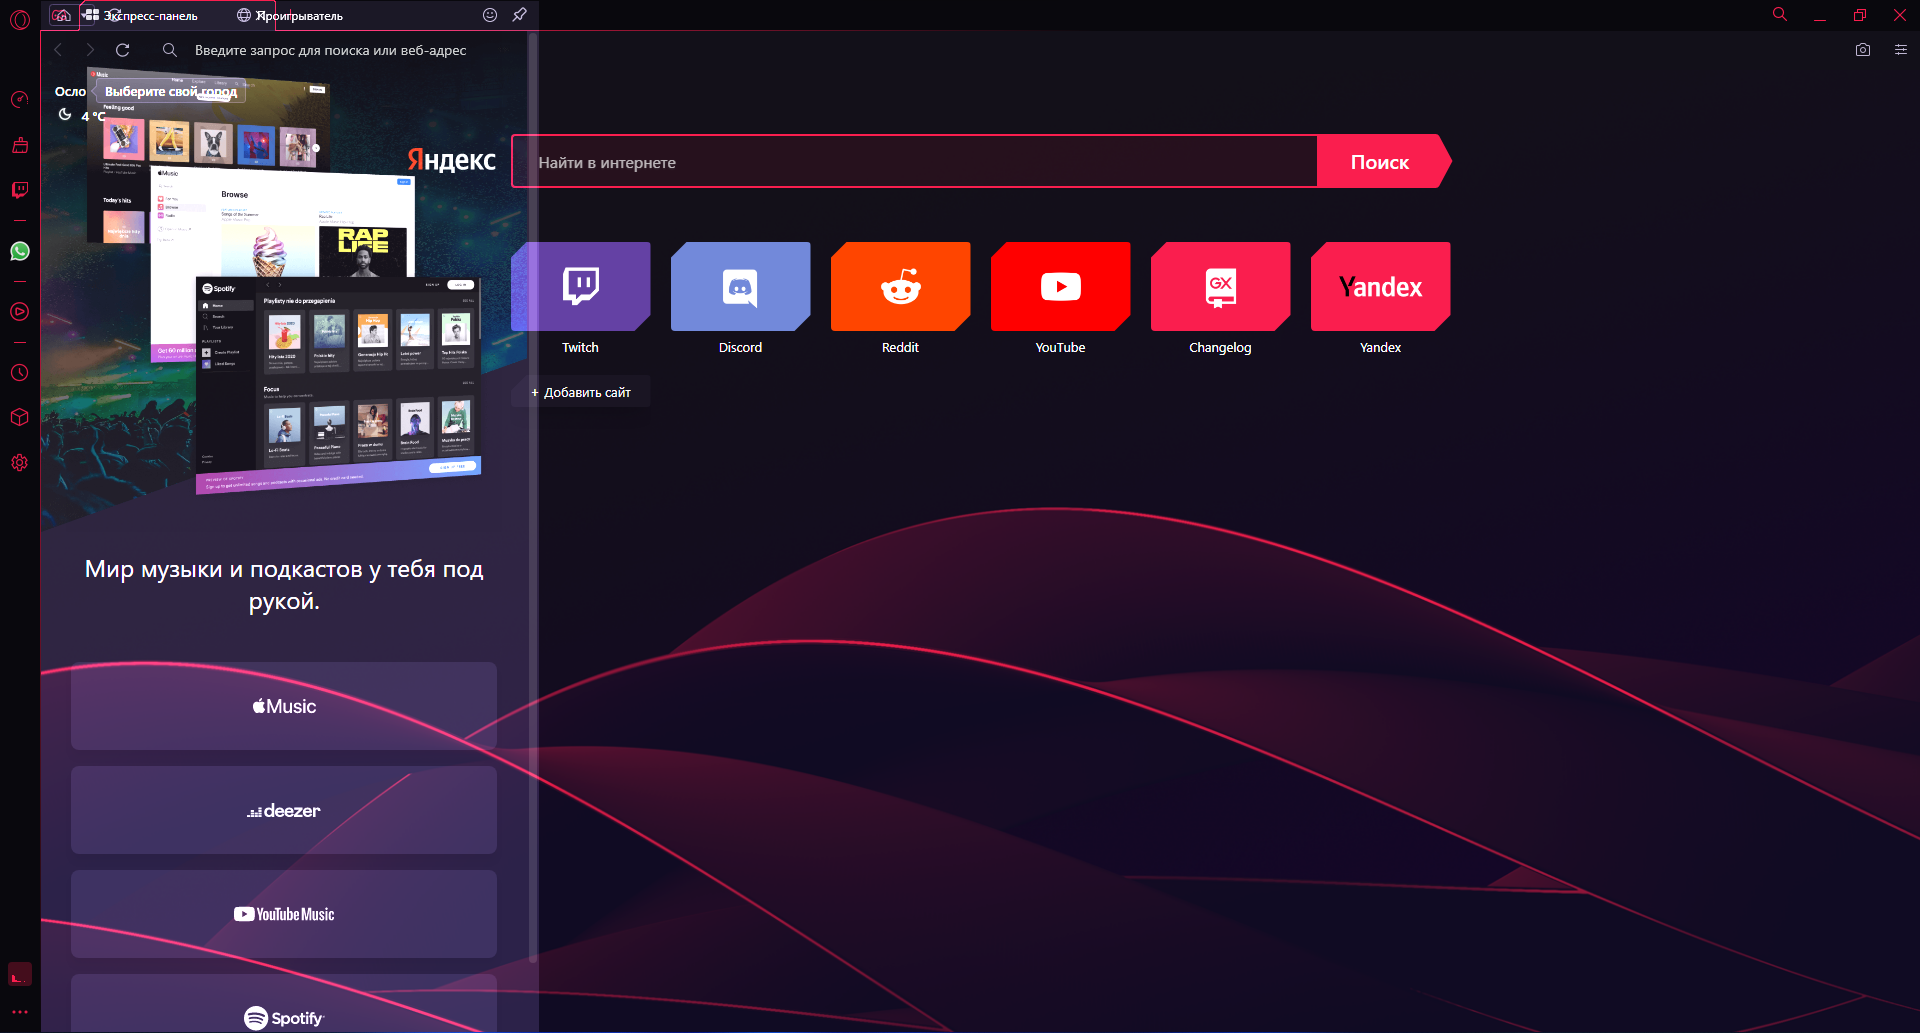The width and height of the screenshot is (1920, 1033).
Task: Choose the Apple Music service button
Action: click(284, 706)
